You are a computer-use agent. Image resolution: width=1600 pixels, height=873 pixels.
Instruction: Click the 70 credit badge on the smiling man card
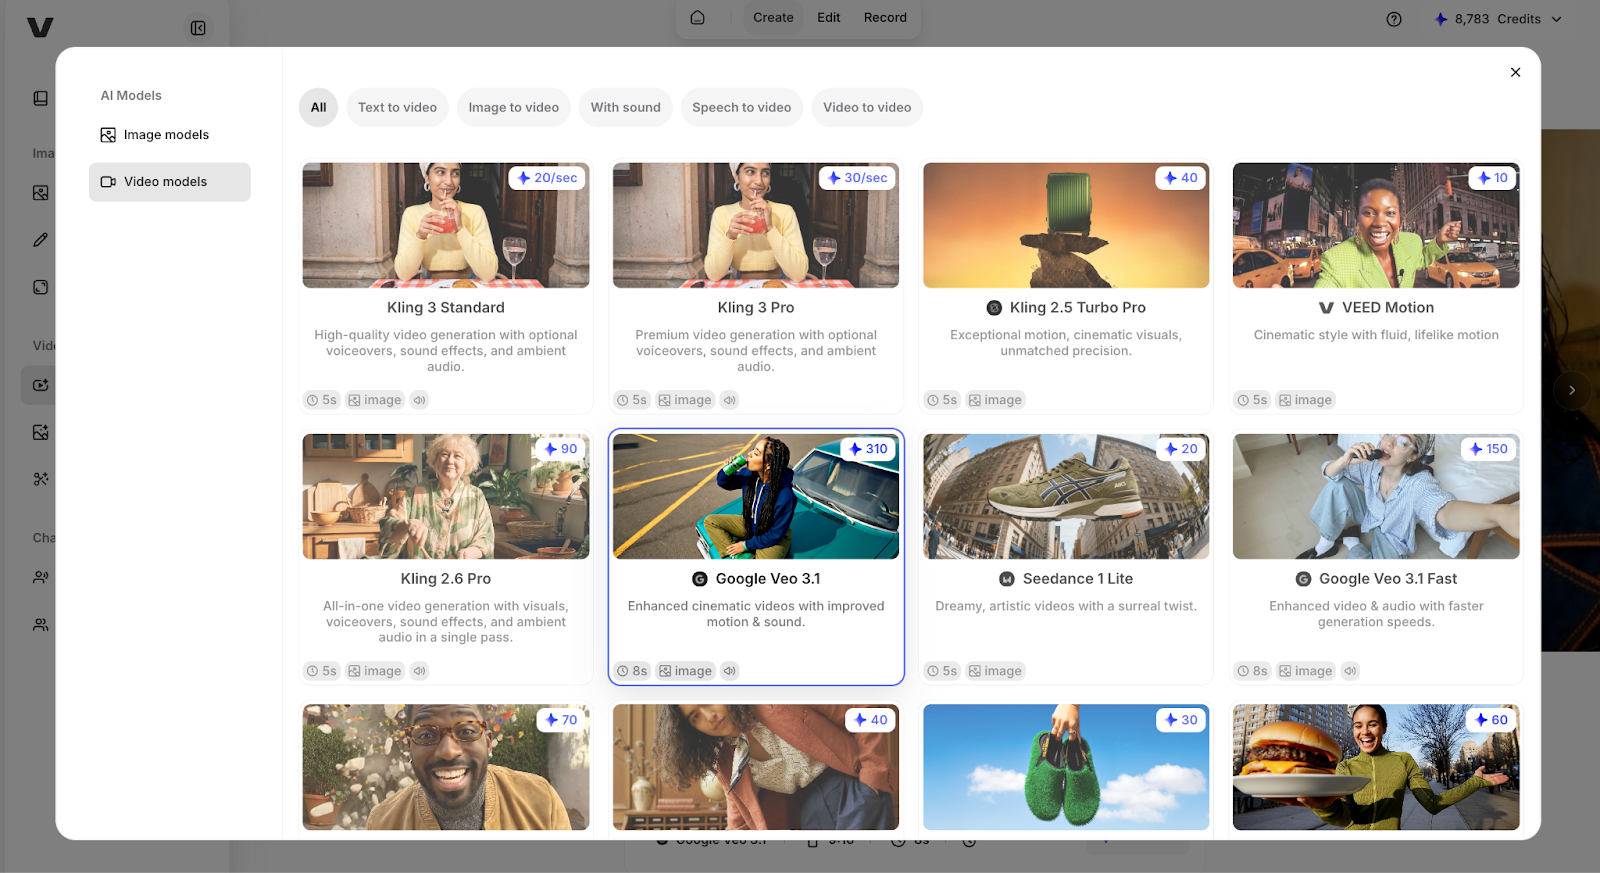point(560,720)
